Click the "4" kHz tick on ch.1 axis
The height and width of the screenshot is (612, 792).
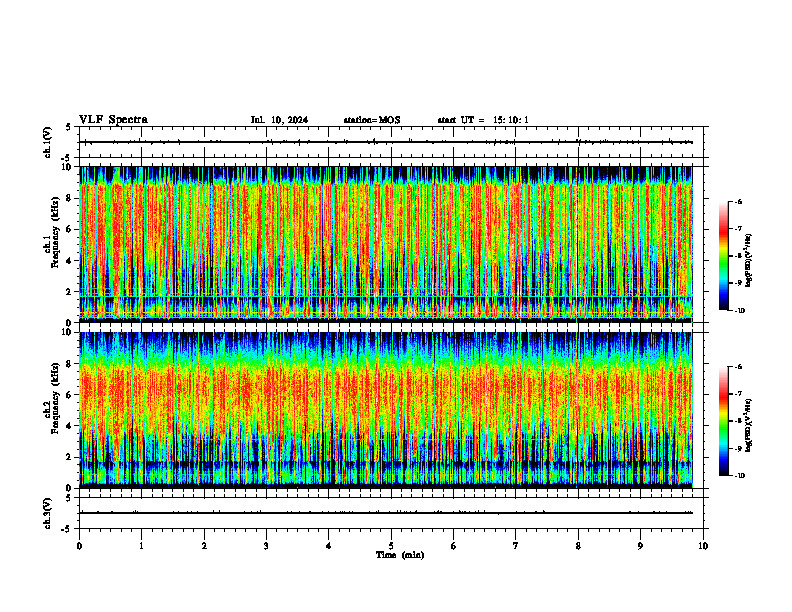(70, 261)
